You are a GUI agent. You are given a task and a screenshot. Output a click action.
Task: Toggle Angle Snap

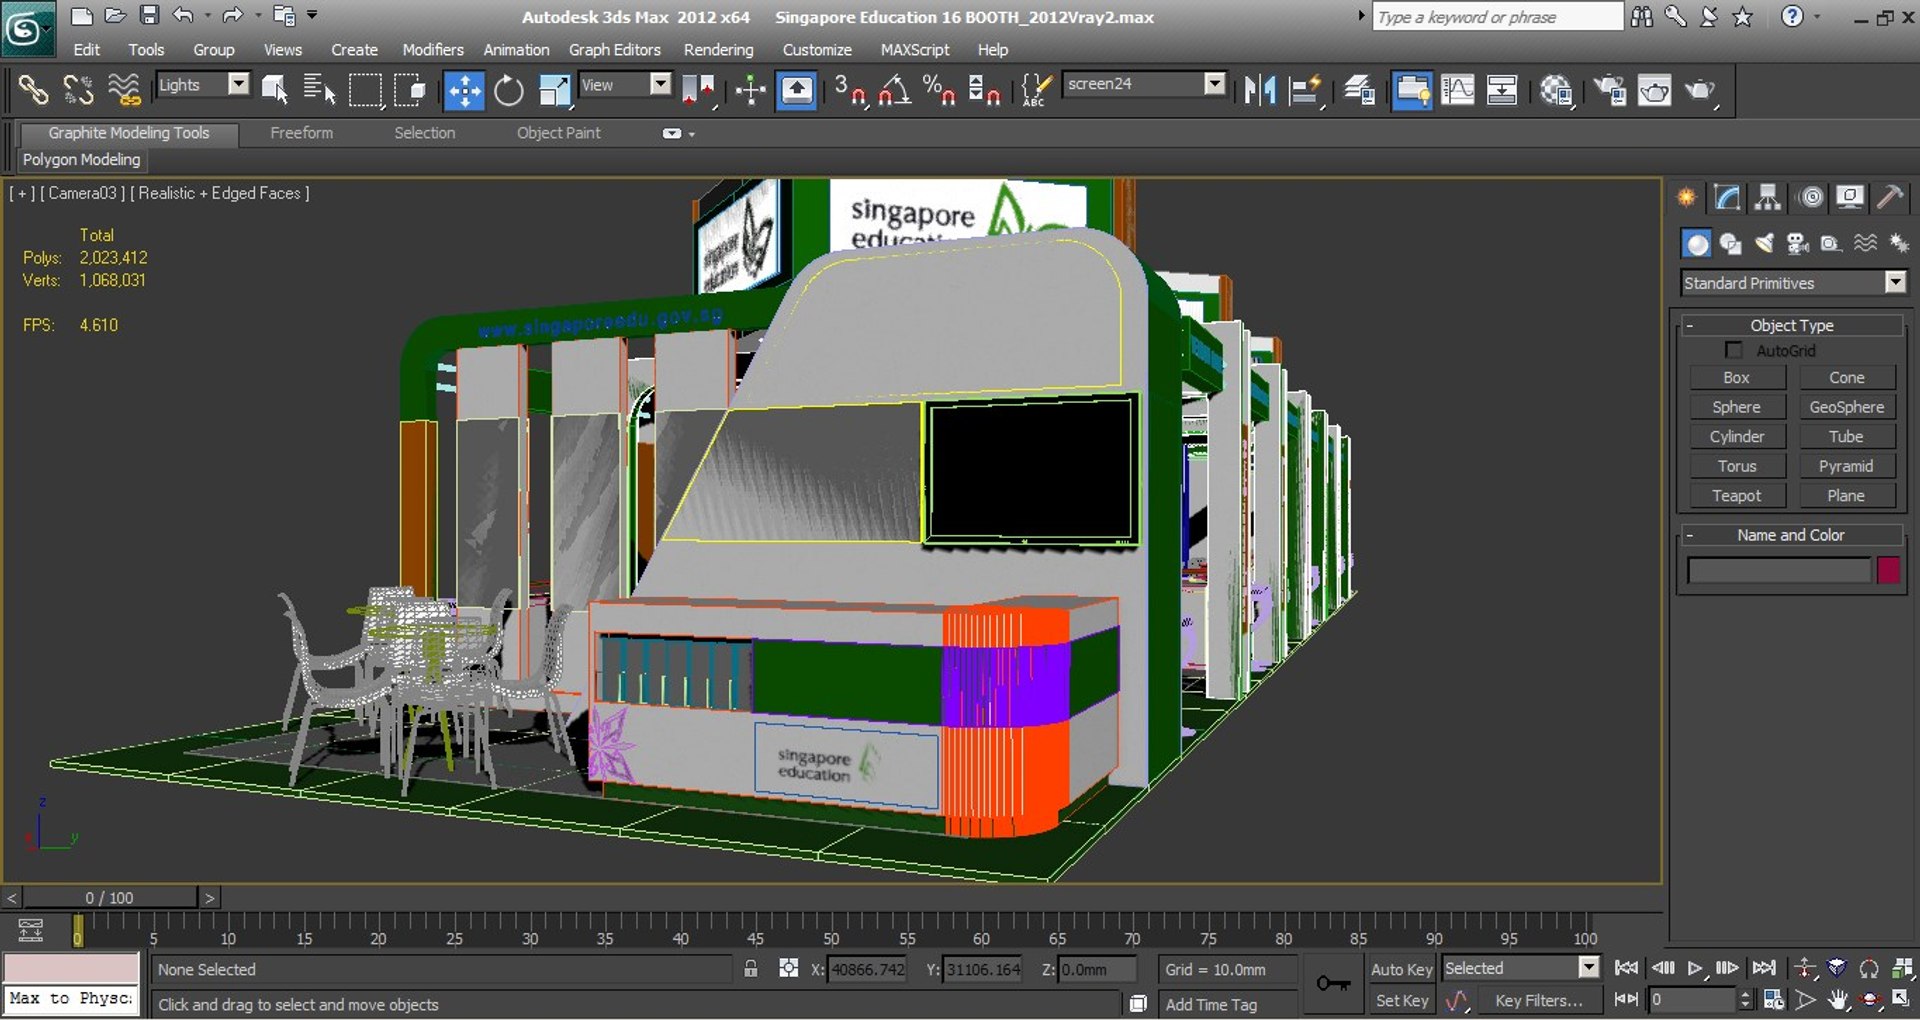(x=894, y=90)
